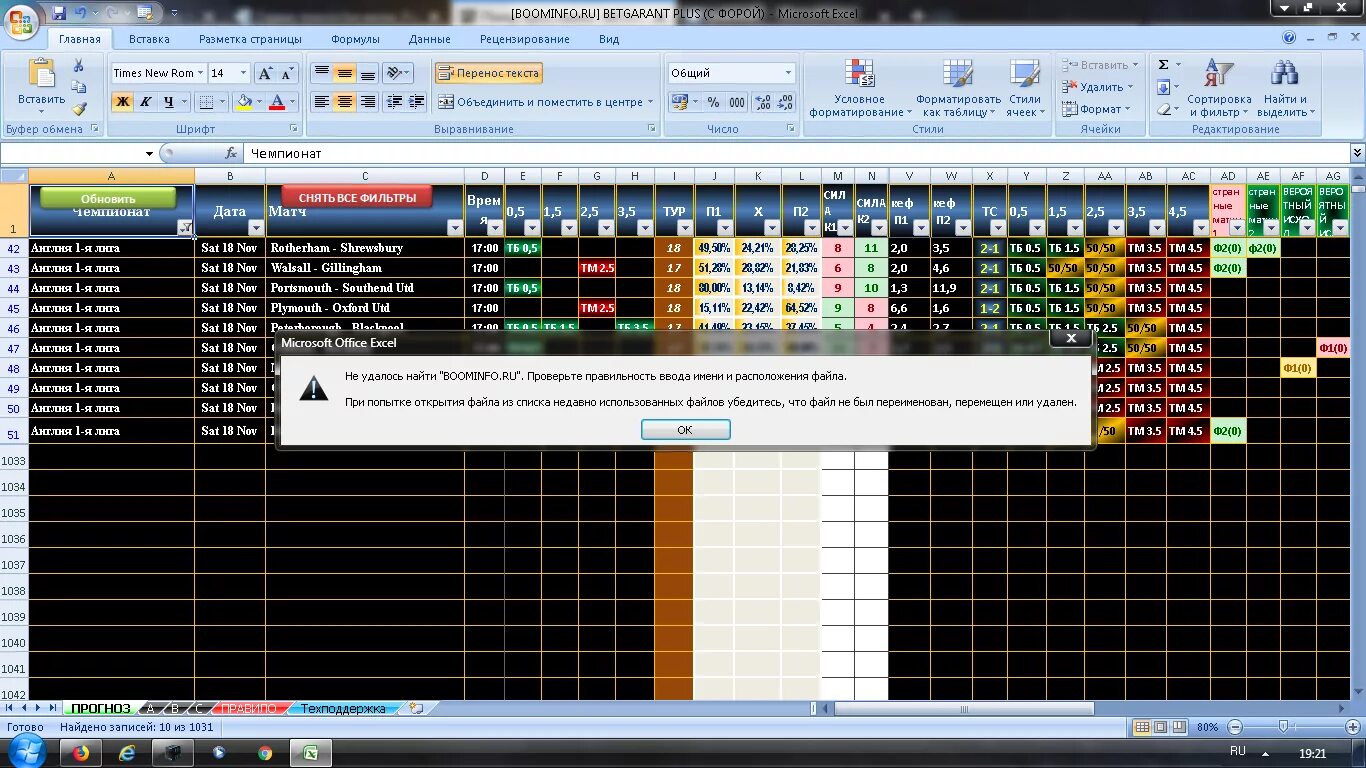Decrease indent
The image size is (1366, 768).
394,101
